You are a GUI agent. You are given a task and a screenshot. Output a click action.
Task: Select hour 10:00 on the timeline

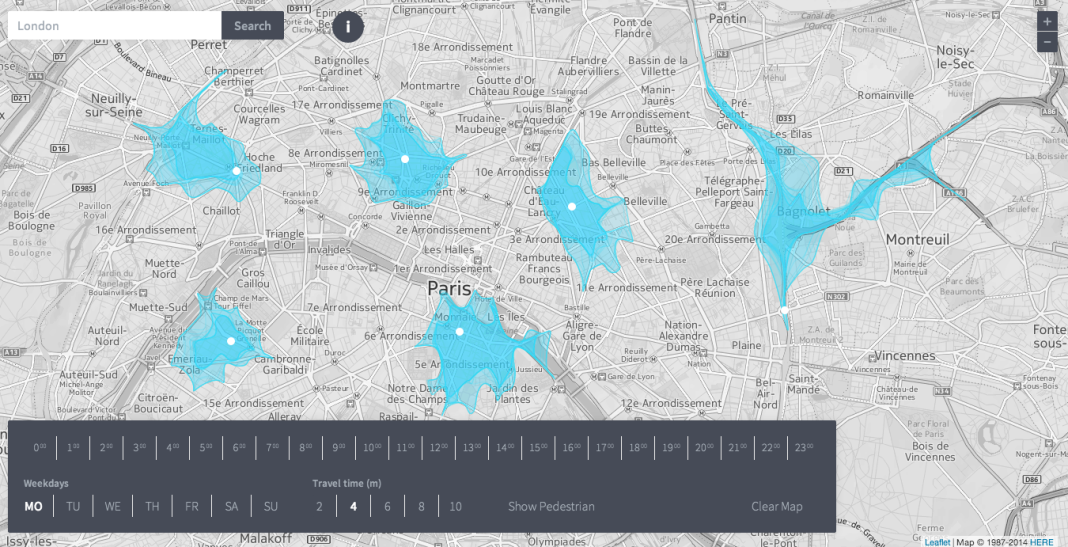(x=373, y=448)
